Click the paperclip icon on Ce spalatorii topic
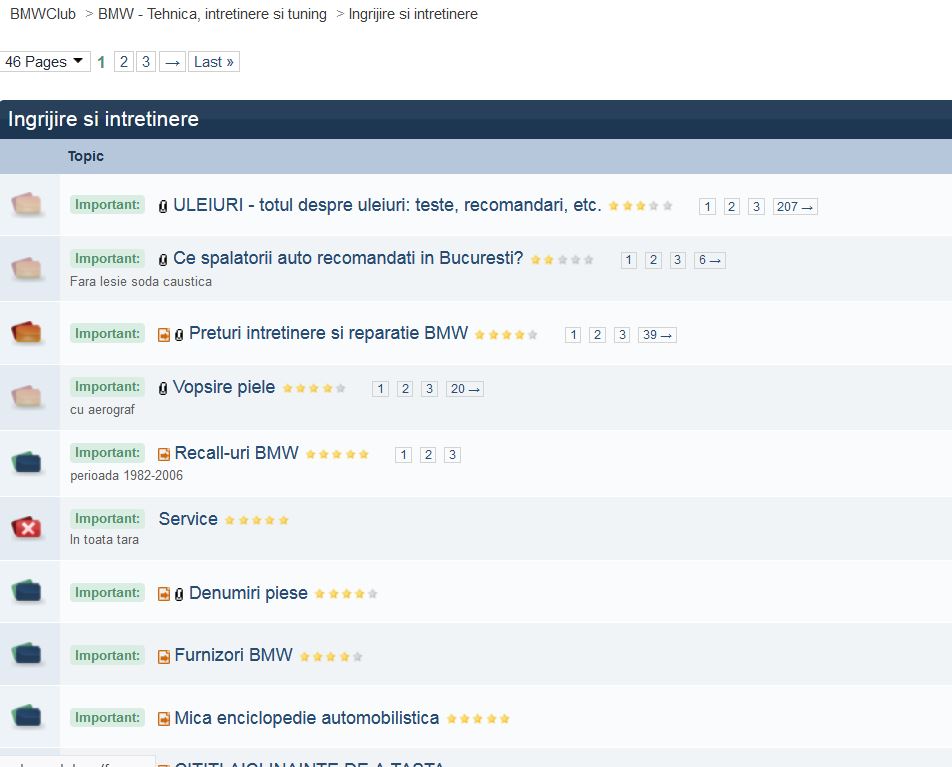Viewport: 952px width, 767px height. click(163, 260)
